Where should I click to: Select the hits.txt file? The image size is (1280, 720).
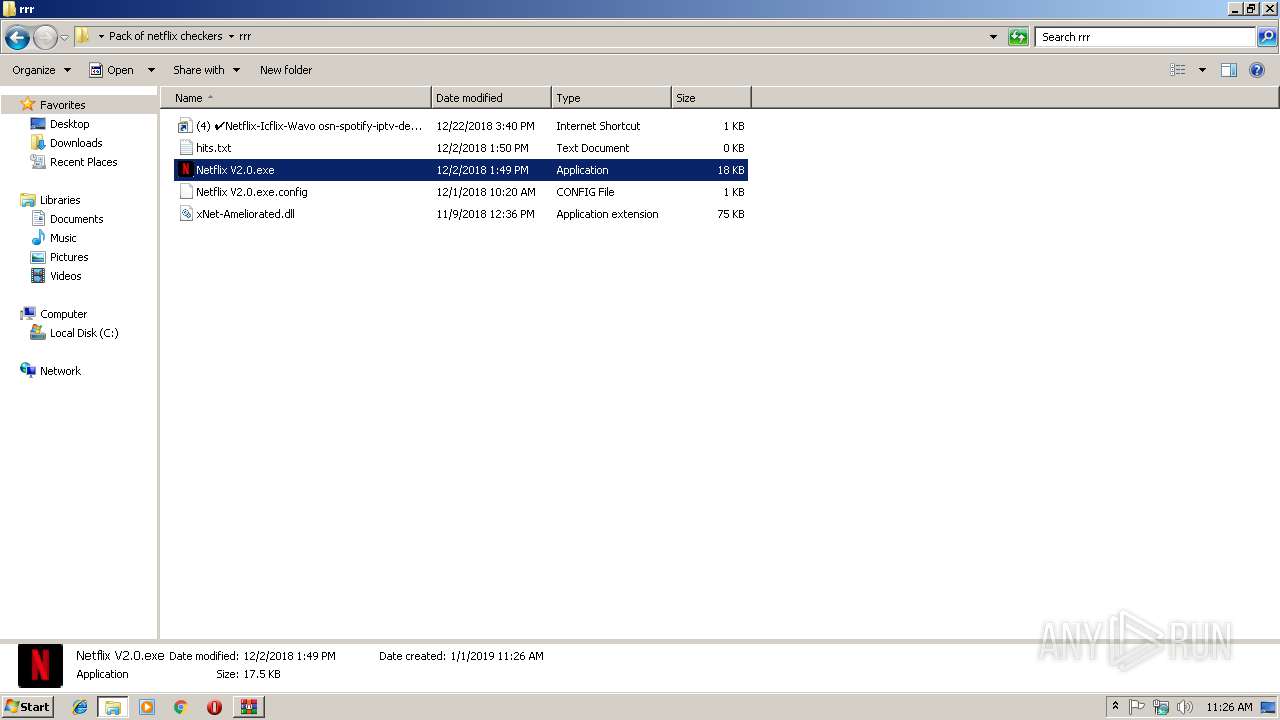(x=461, y=148)
